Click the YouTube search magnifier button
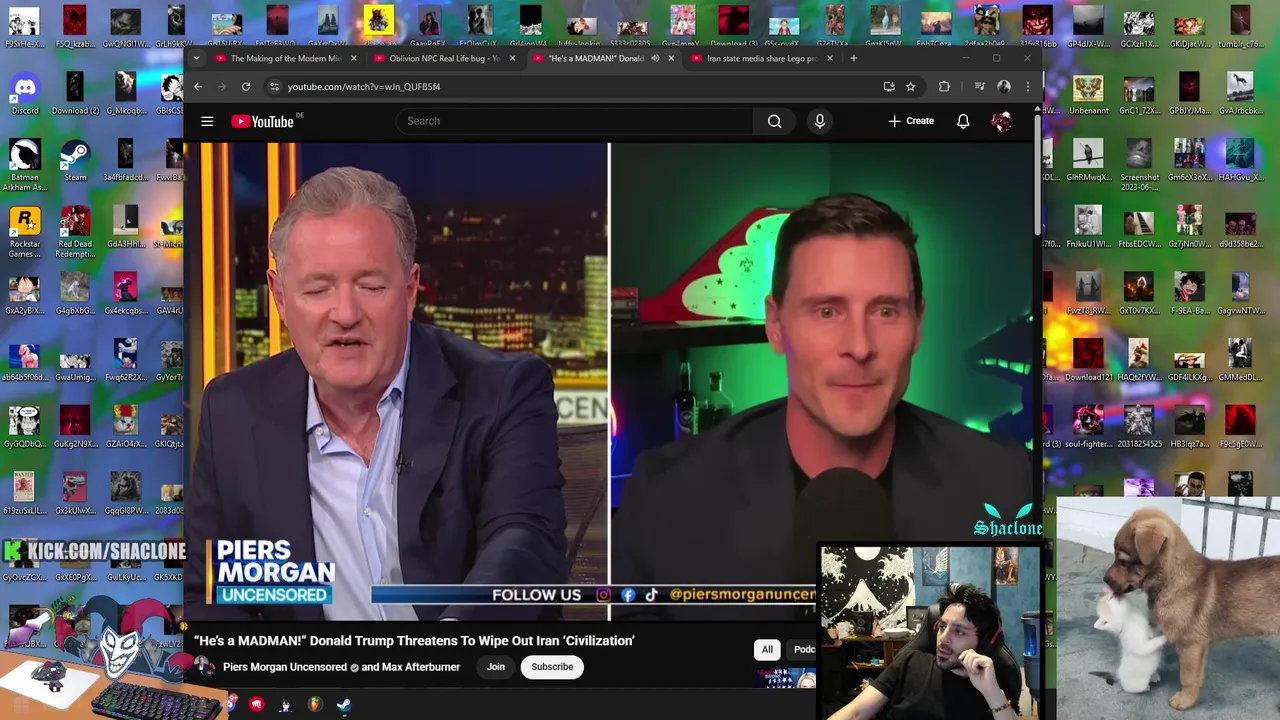1280x720 pixels. (774, 121)
